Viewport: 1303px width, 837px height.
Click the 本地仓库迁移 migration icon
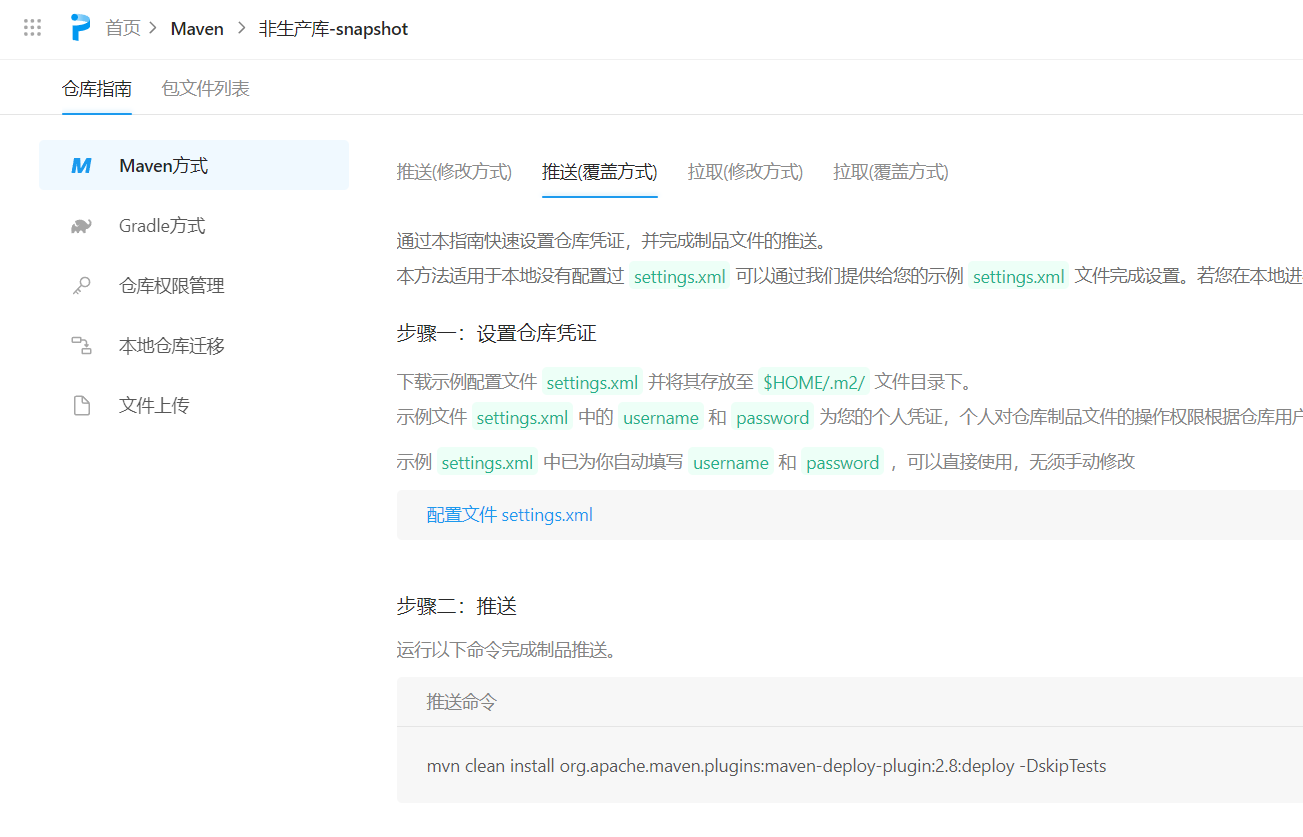click(x=81, y=346)
